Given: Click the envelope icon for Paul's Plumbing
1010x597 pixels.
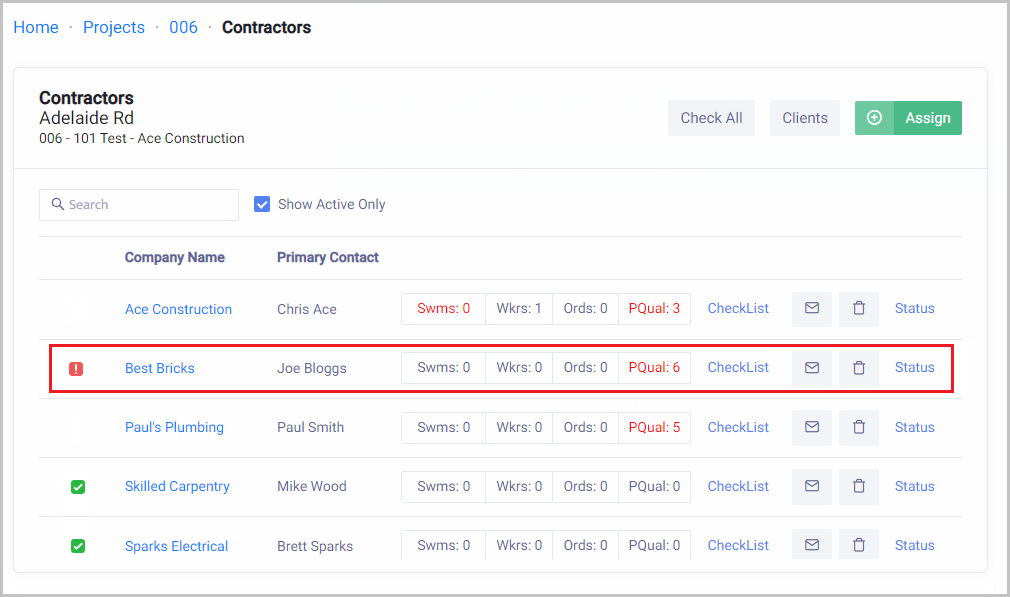Looking at the screenshot, I should click(x=812, y=427).
